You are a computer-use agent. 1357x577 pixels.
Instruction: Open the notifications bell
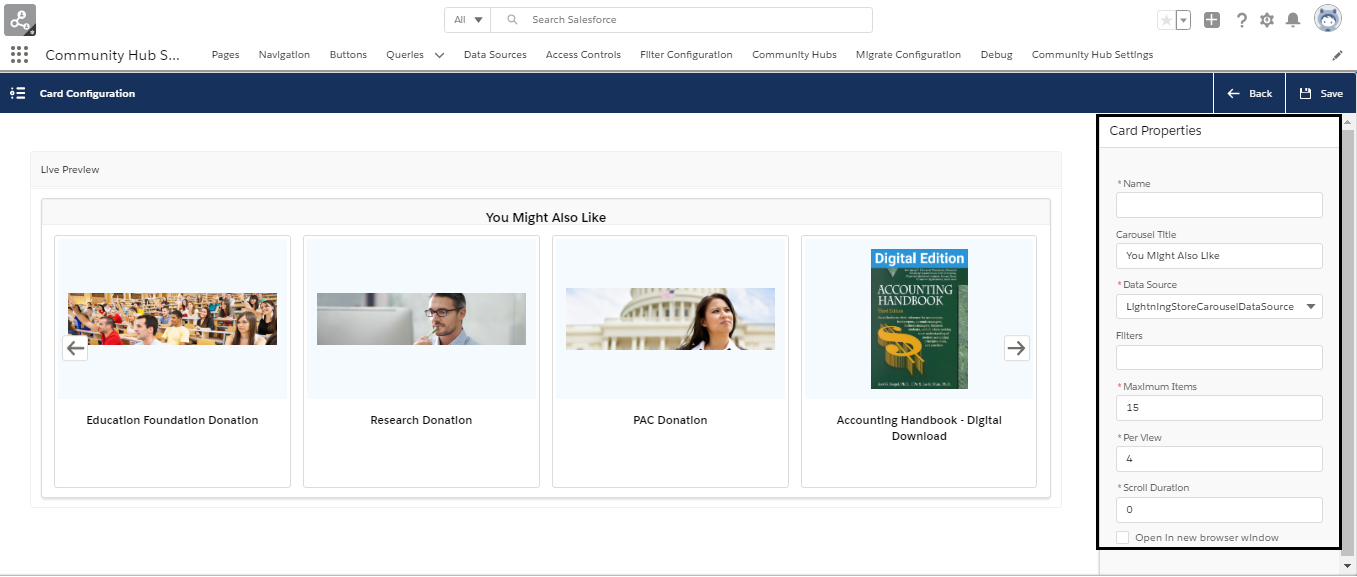(x=1293, y=20)
